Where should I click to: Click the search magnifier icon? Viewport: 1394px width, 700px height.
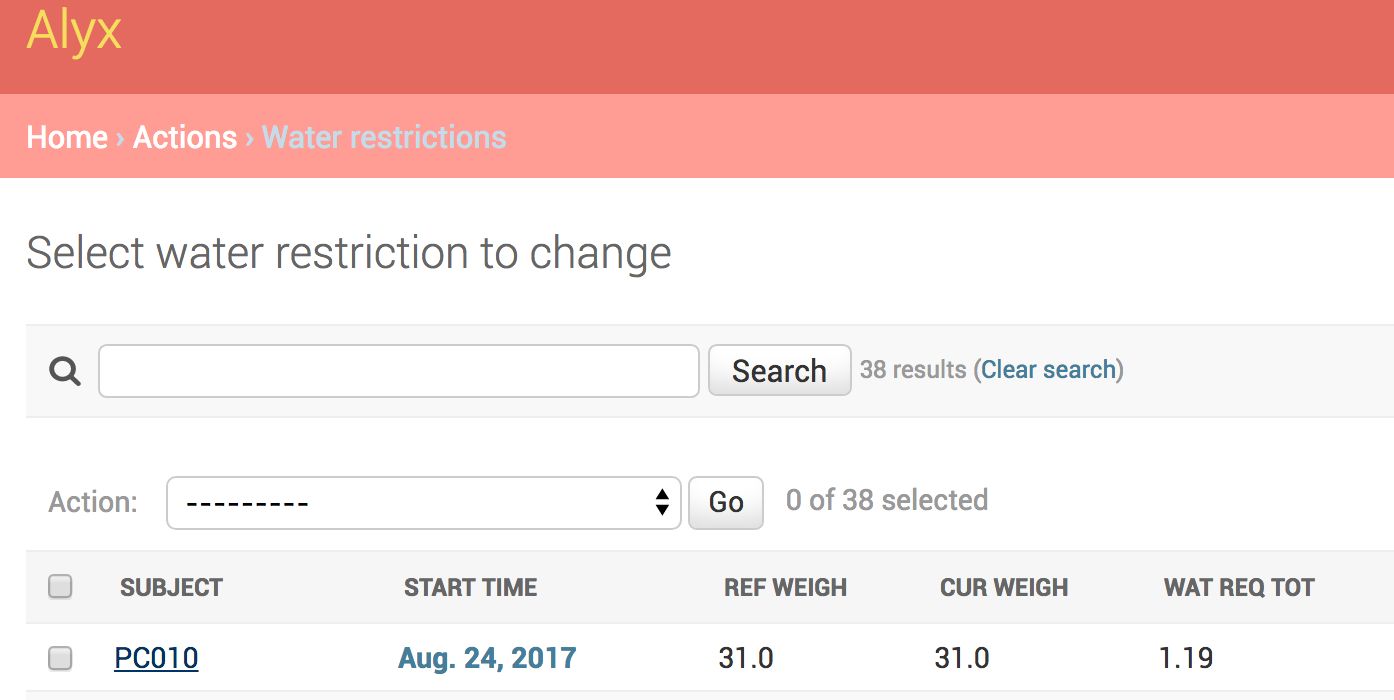[63, 370]
